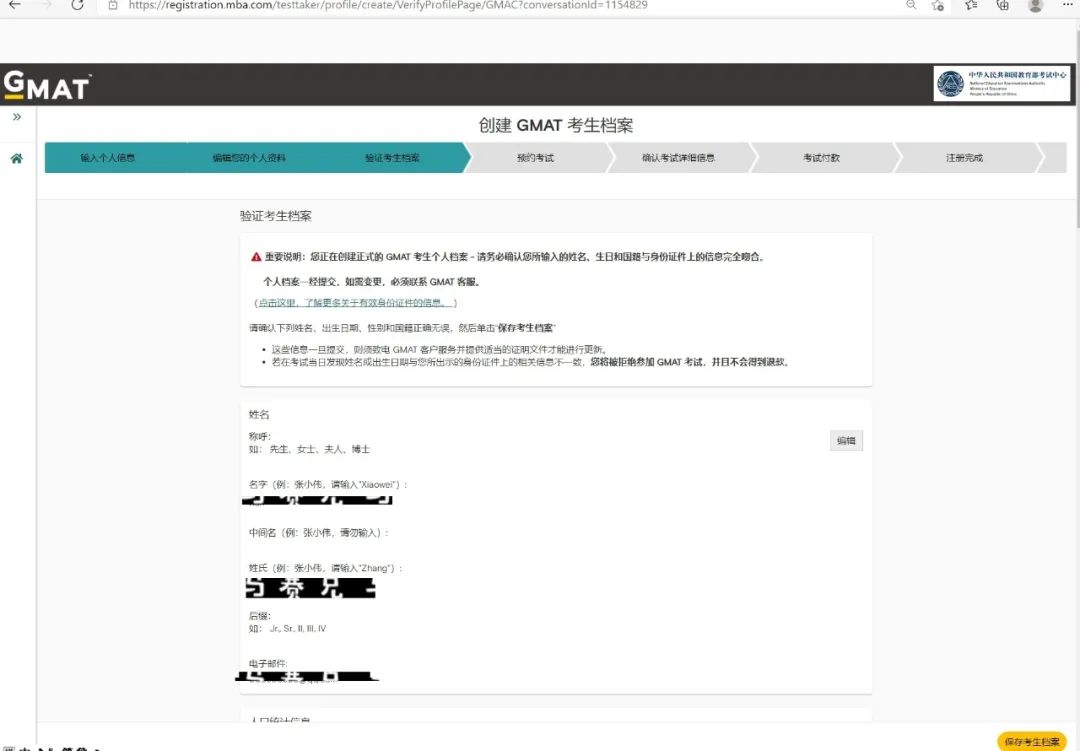Click the 后缀 field label
This screenshot has width=1080, height=751.
260,616
